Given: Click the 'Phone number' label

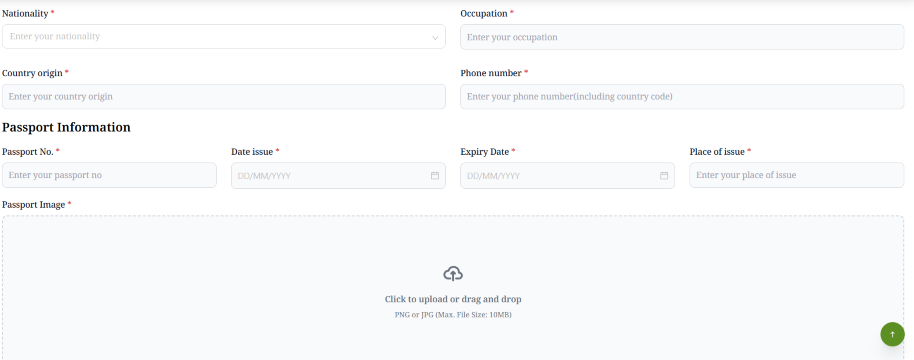Looking at the screenshot, I should (491, 73).
